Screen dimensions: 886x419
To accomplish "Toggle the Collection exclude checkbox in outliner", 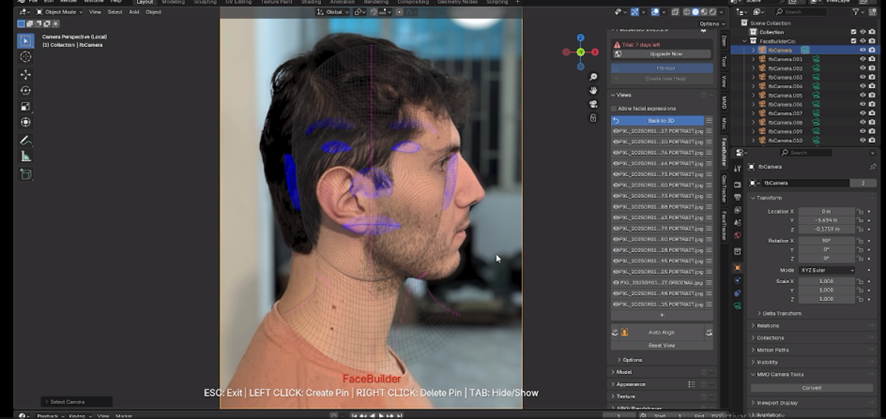I will [853, 31].
